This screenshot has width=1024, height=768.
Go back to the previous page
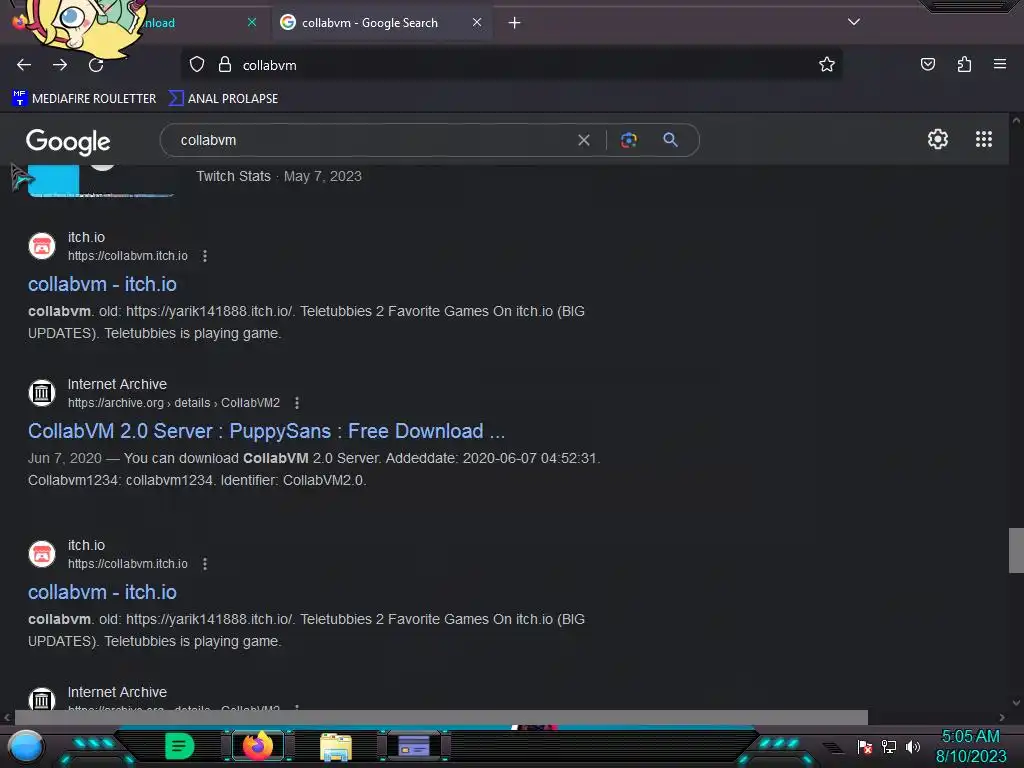(24, 65)
